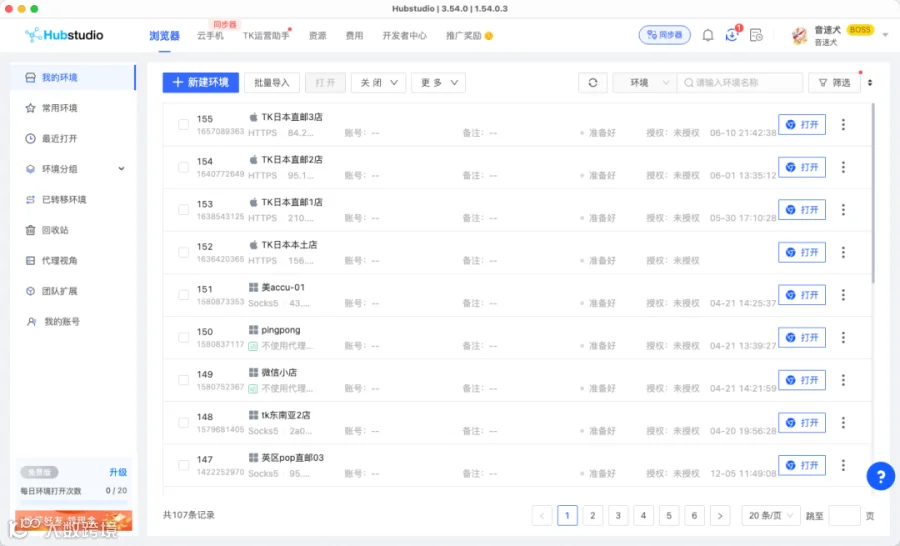Click the 同步器 button in header
This screenshot has width=900, height=546.
665,35
